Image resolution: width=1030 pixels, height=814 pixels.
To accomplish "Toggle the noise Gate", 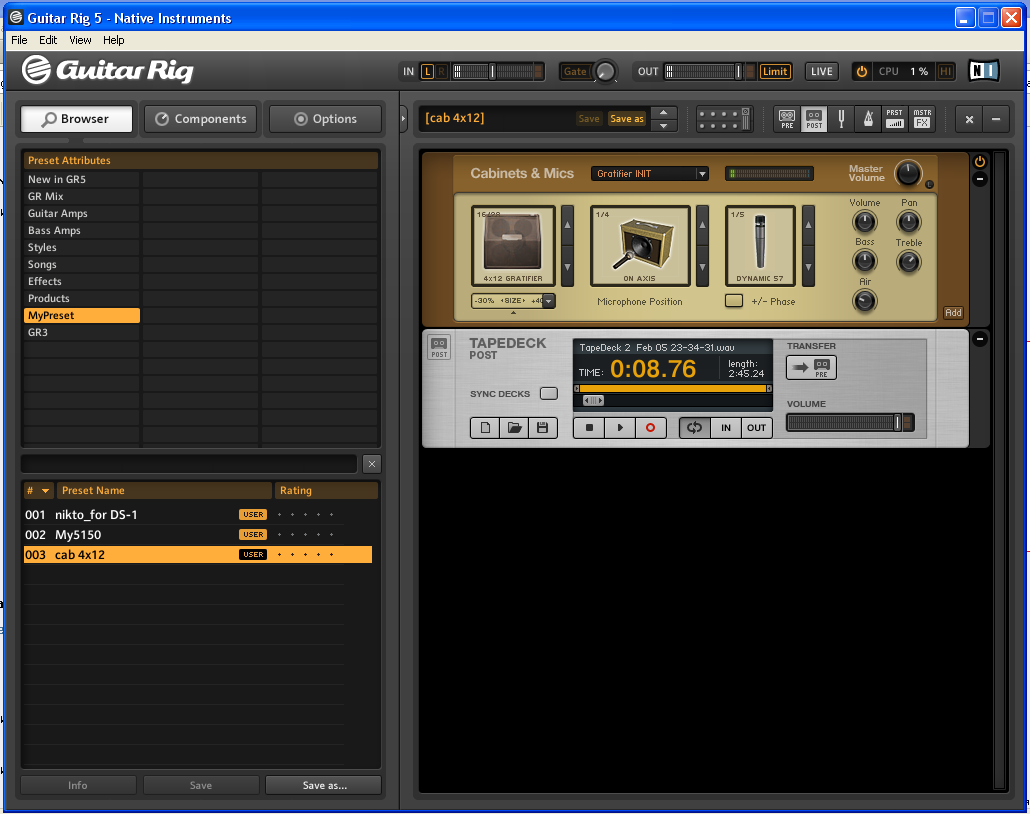I will 575,72.
